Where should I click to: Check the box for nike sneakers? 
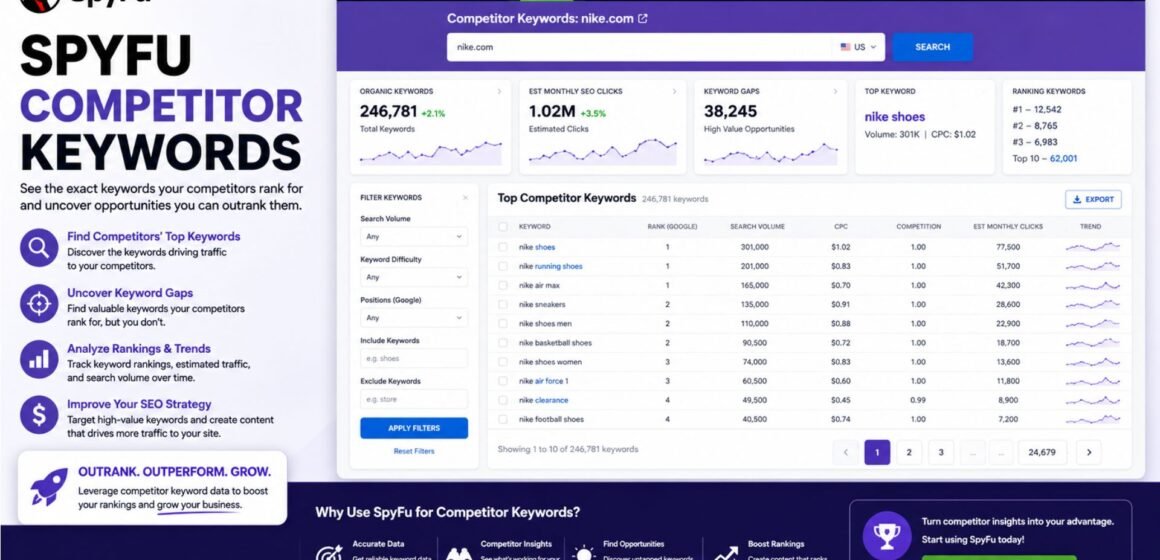503,304
